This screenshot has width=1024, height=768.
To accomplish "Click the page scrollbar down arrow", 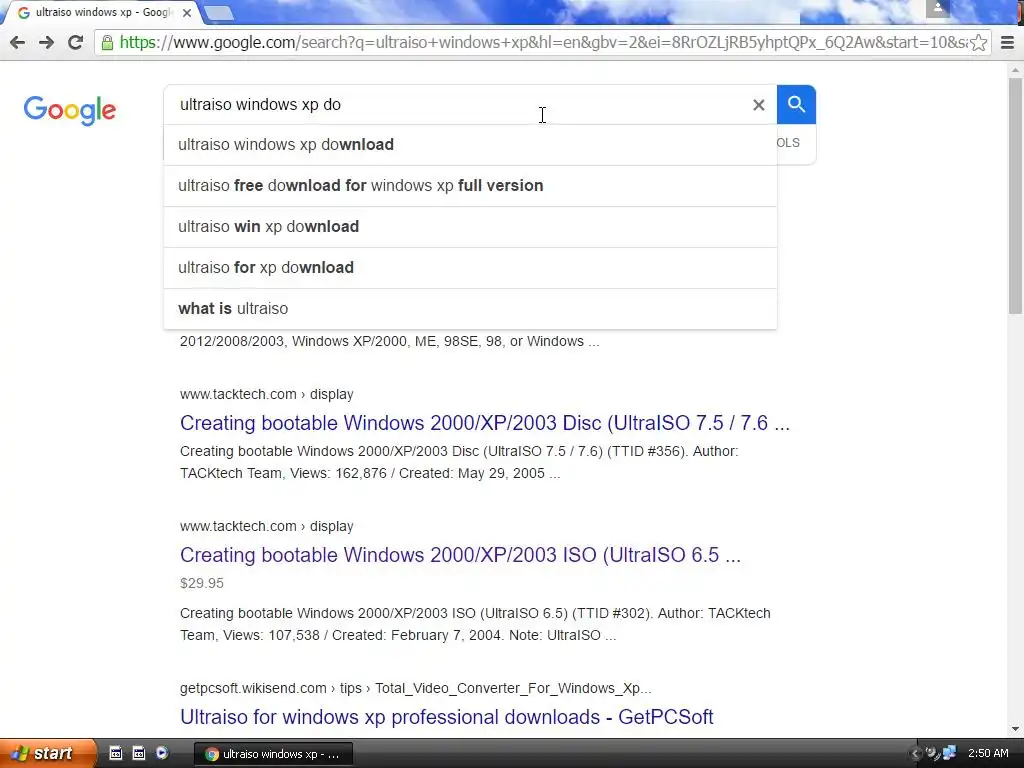I will point(1016,729).
